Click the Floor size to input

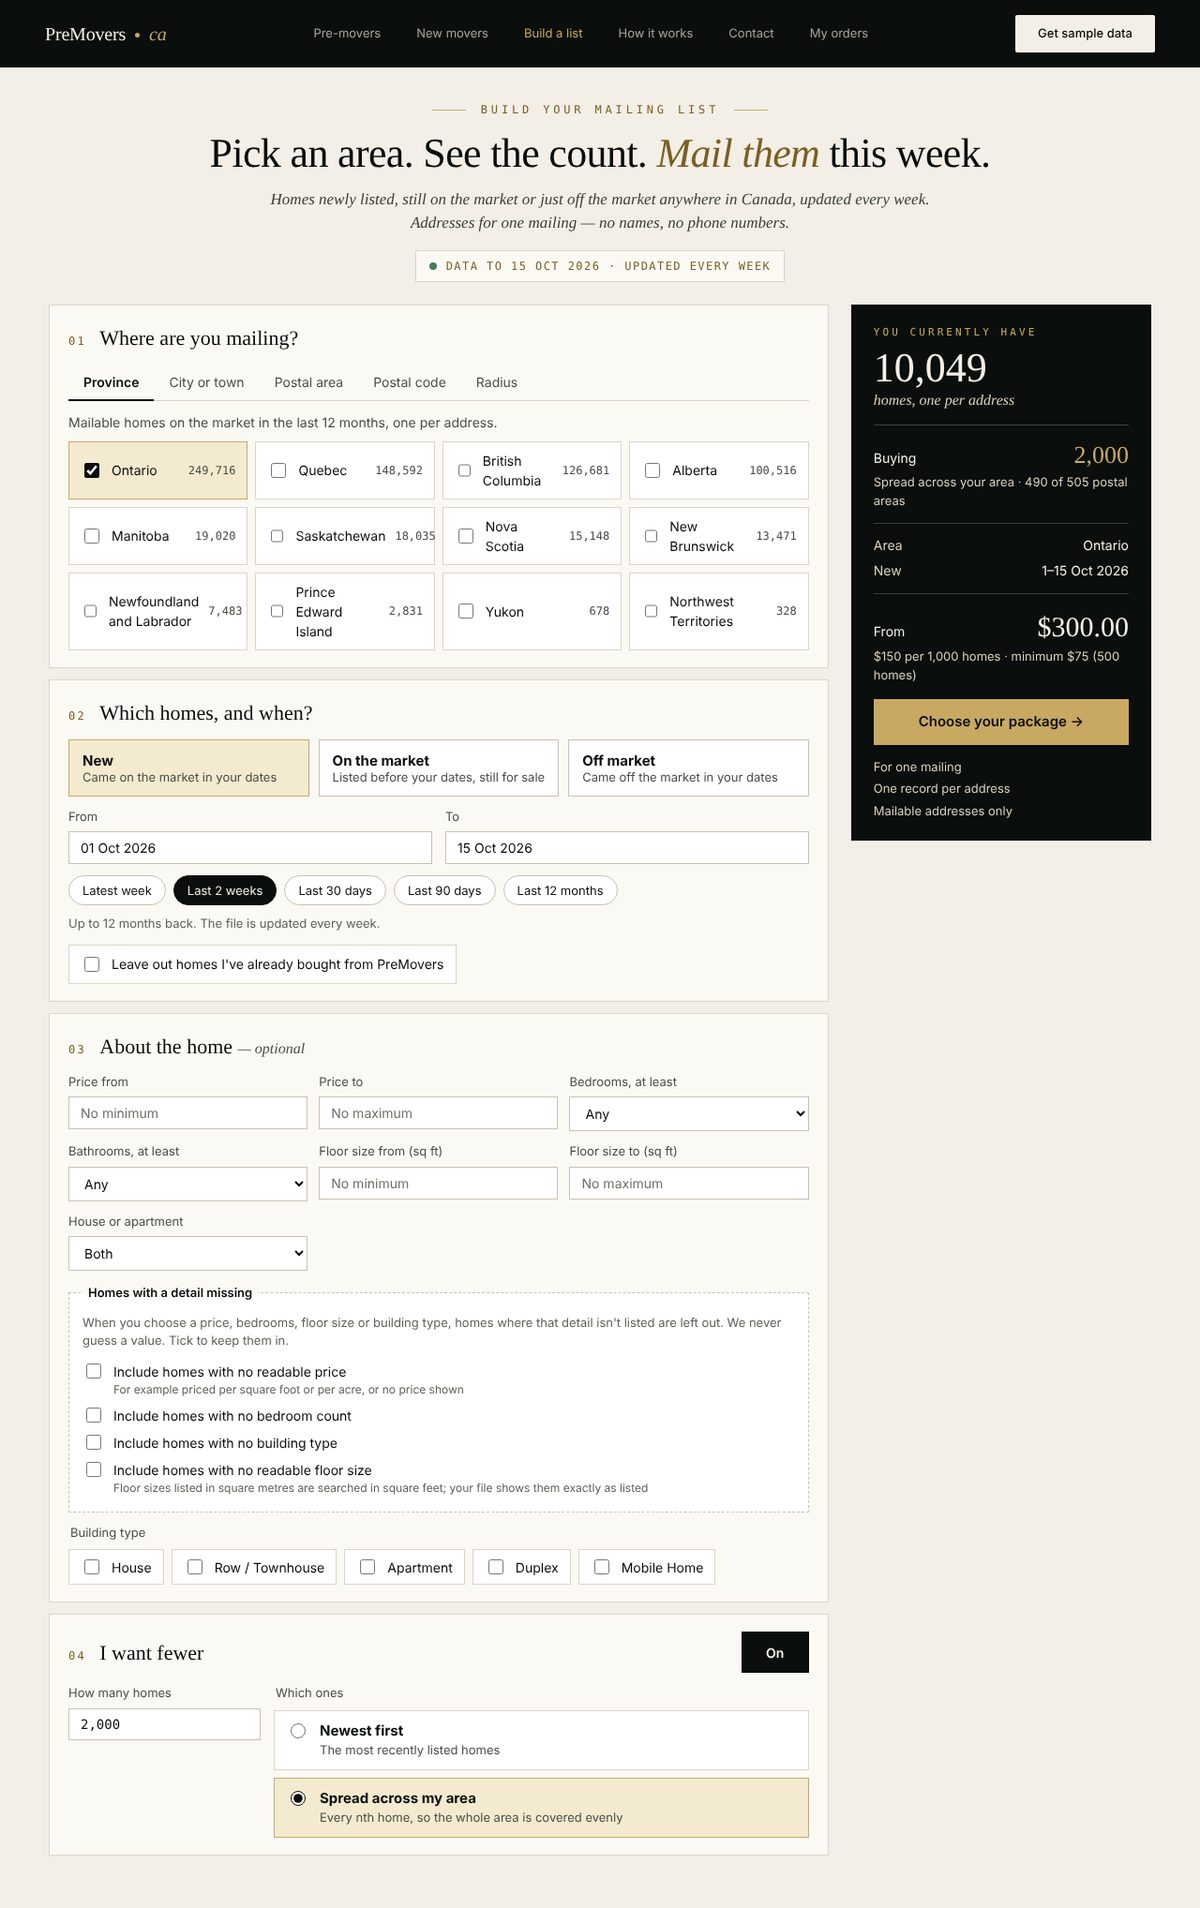689,1183
